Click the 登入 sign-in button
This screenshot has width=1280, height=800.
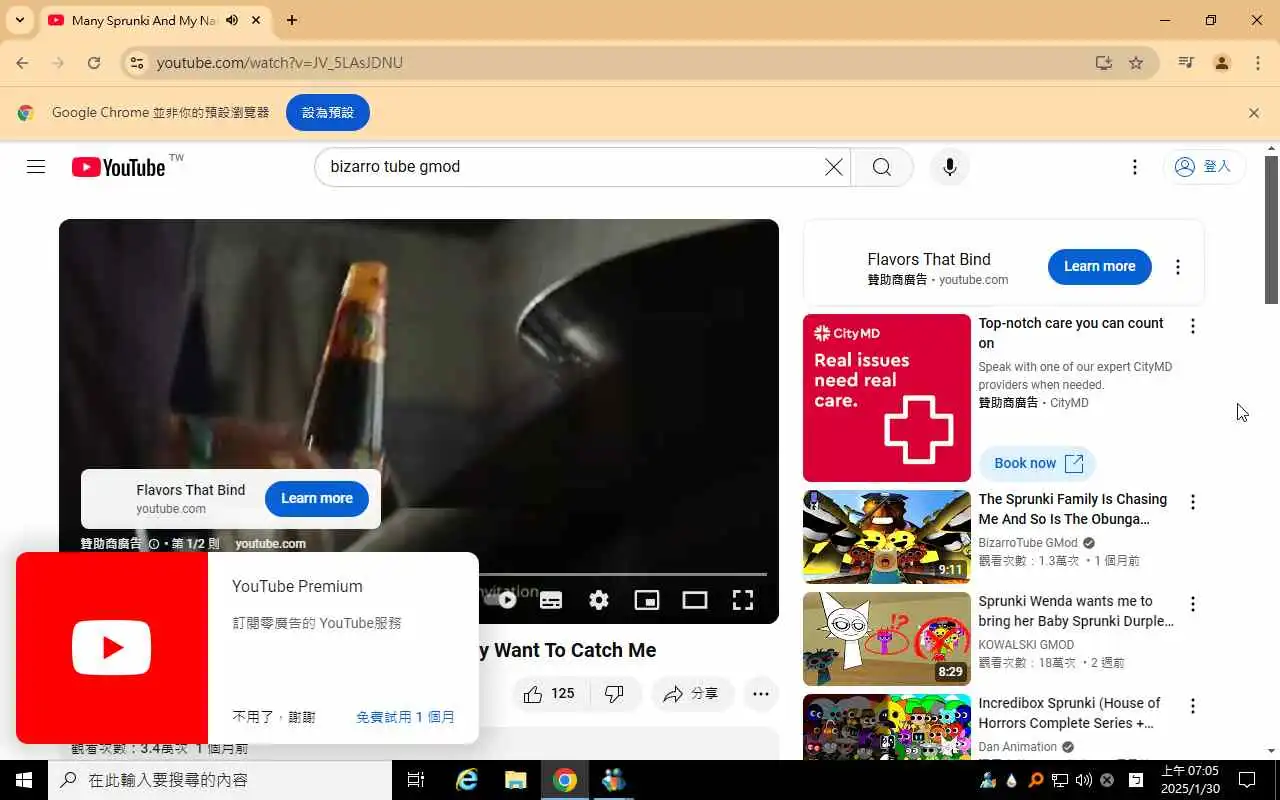point(1203,167)
